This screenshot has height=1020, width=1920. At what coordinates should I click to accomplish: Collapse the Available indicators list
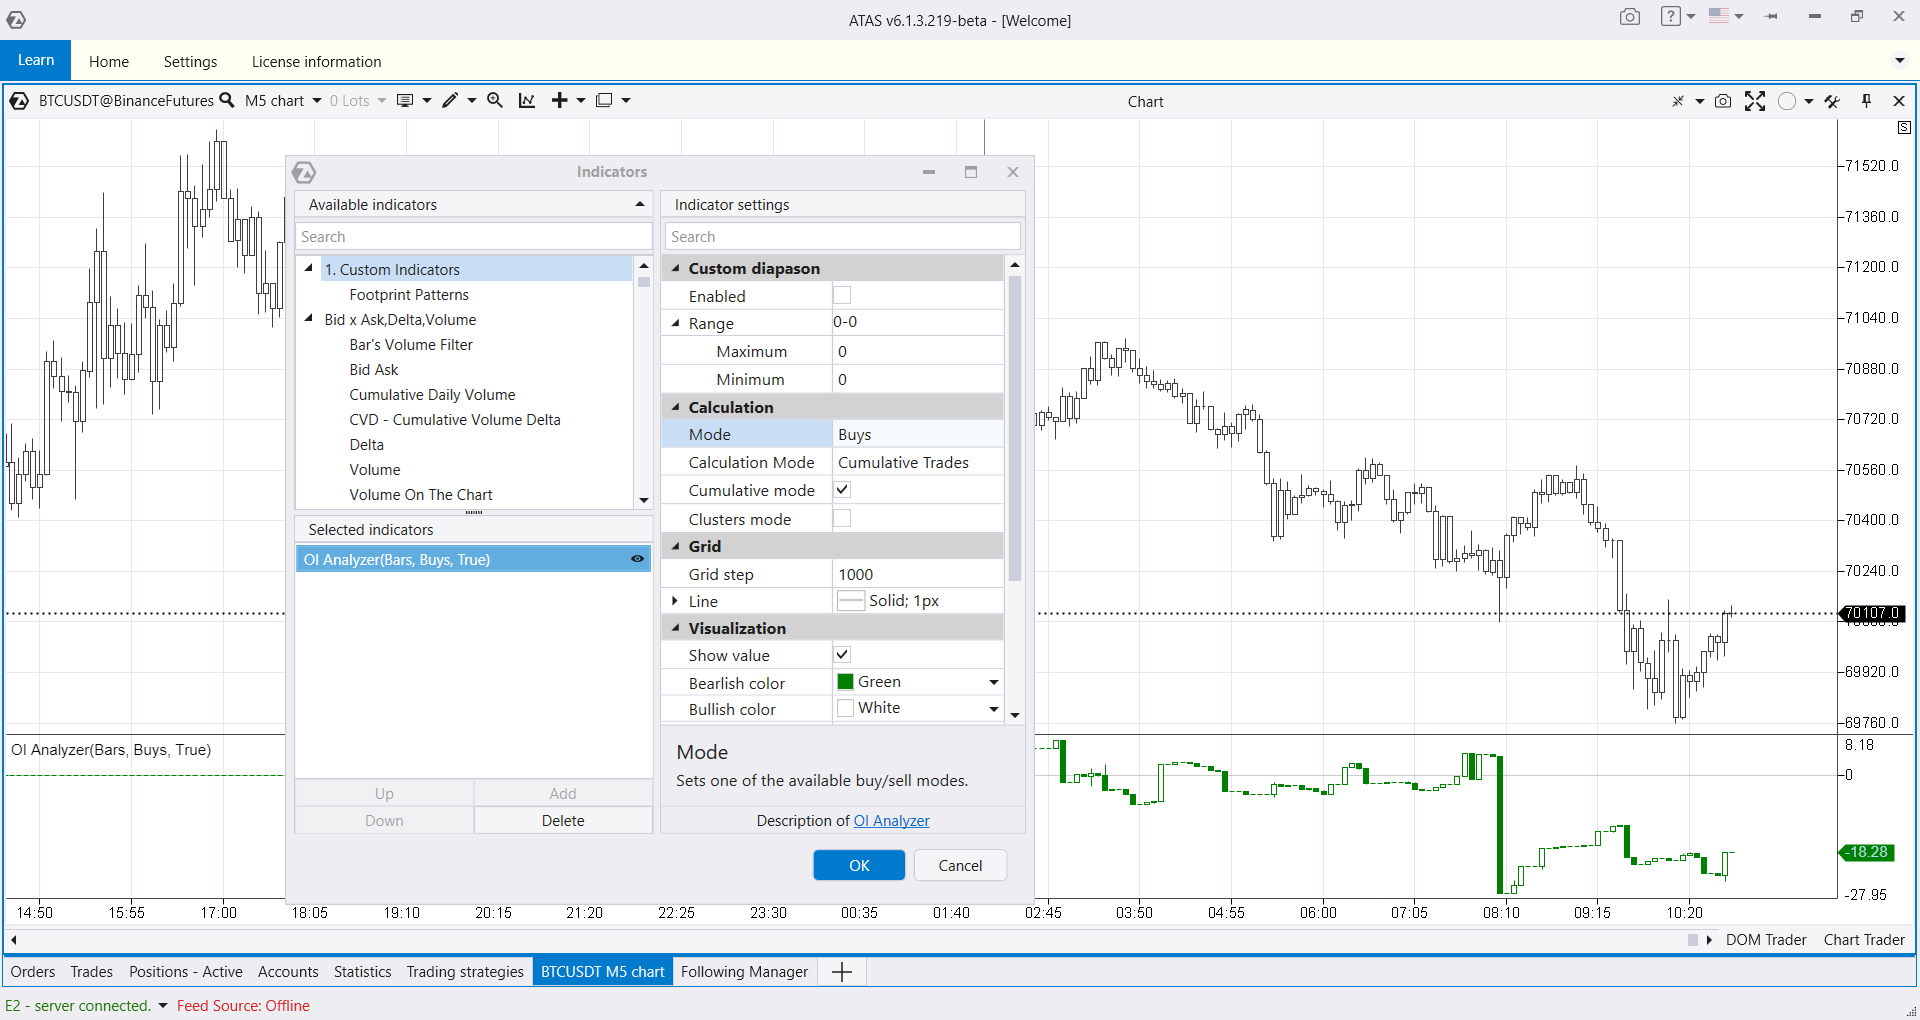pos(639,204)
